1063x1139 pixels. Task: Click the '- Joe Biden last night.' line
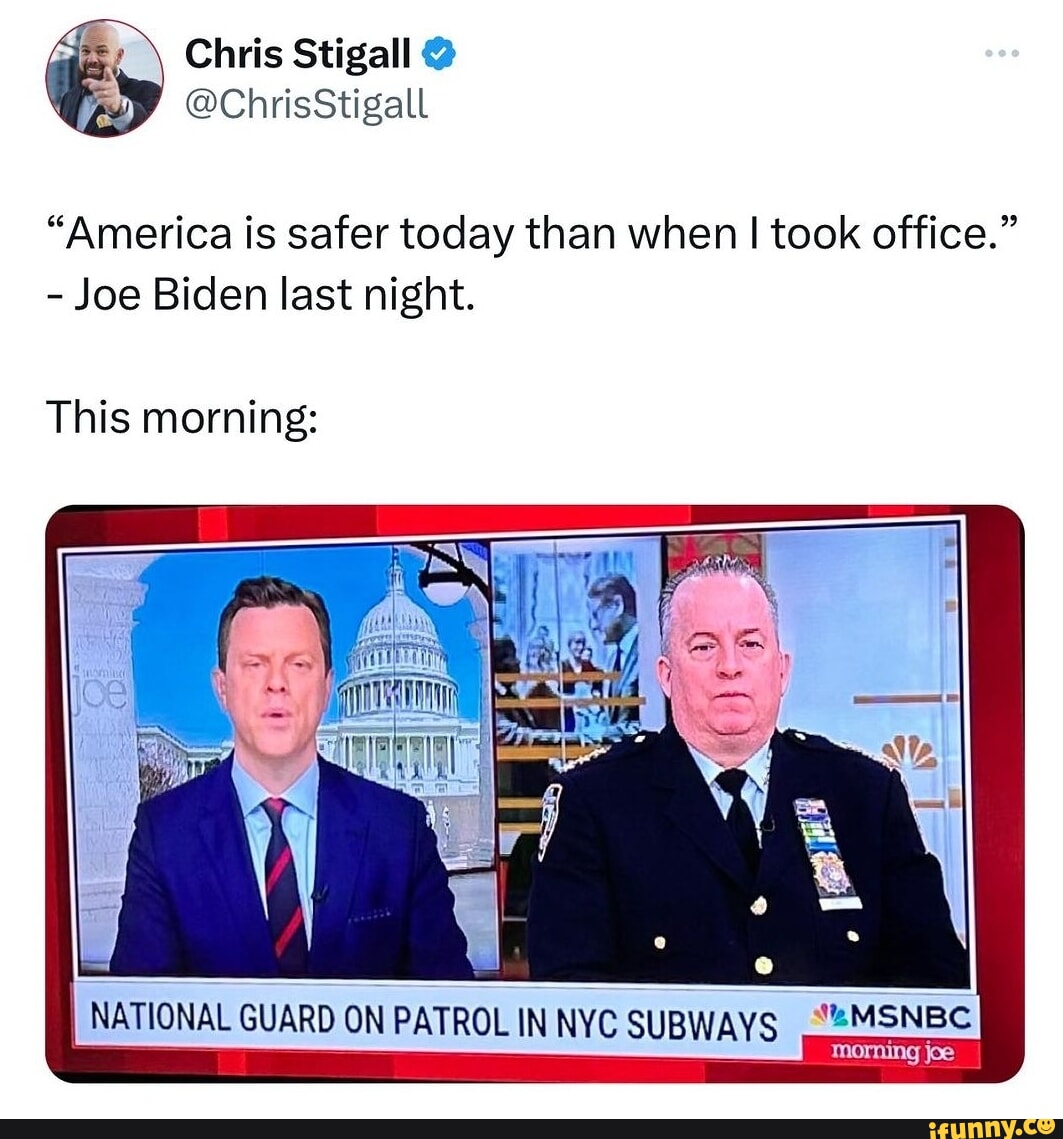(260, 295)
